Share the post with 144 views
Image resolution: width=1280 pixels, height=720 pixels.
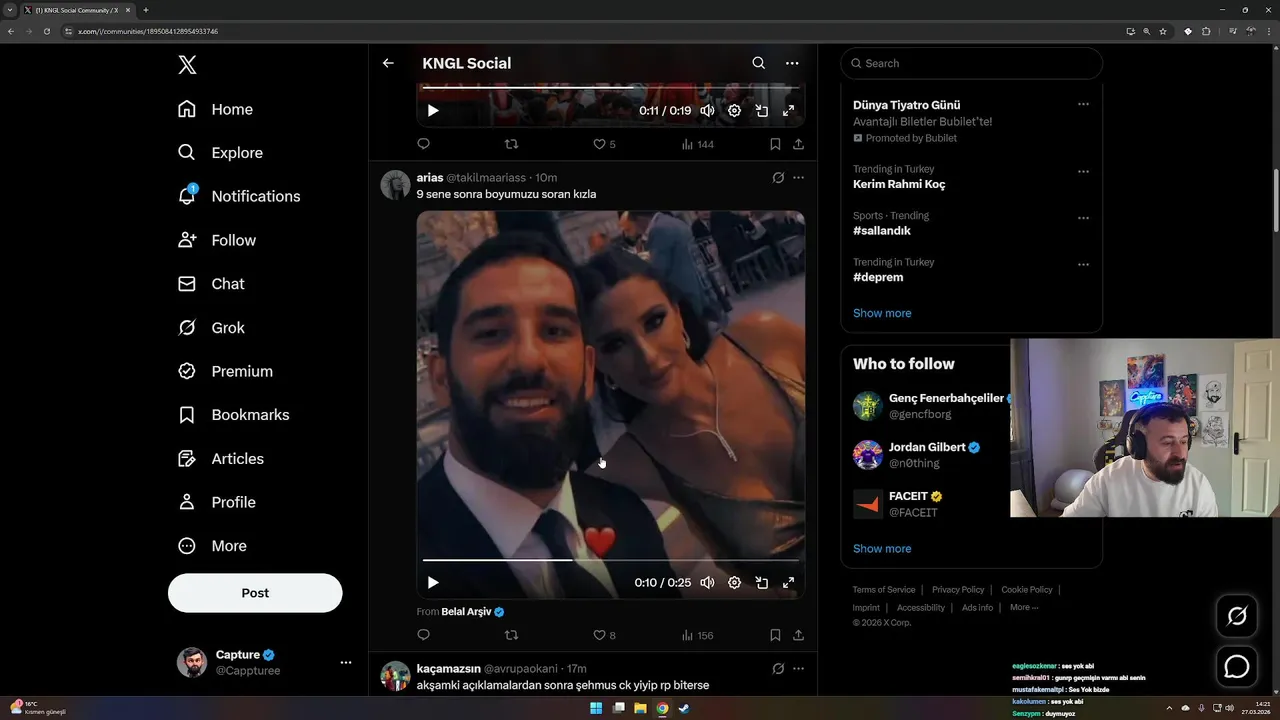798,144
